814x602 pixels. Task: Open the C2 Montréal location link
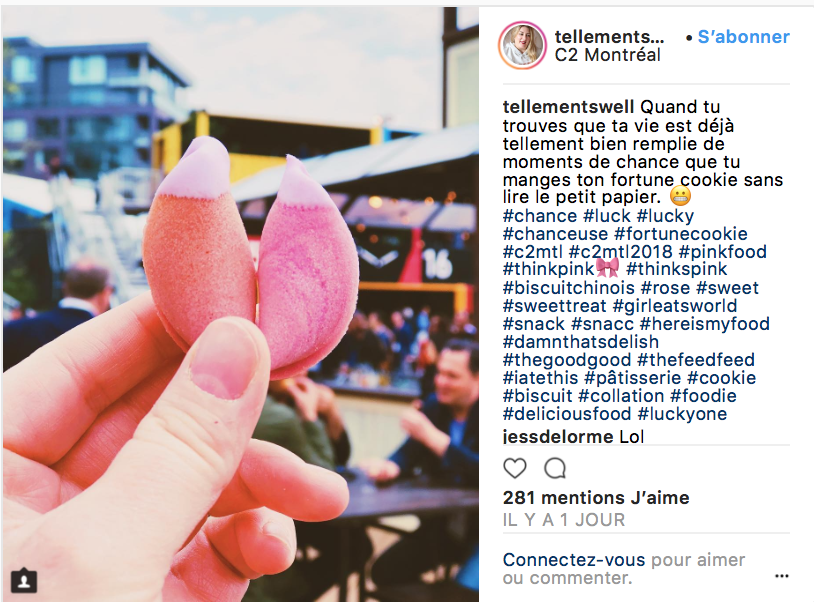click(607, 54)
